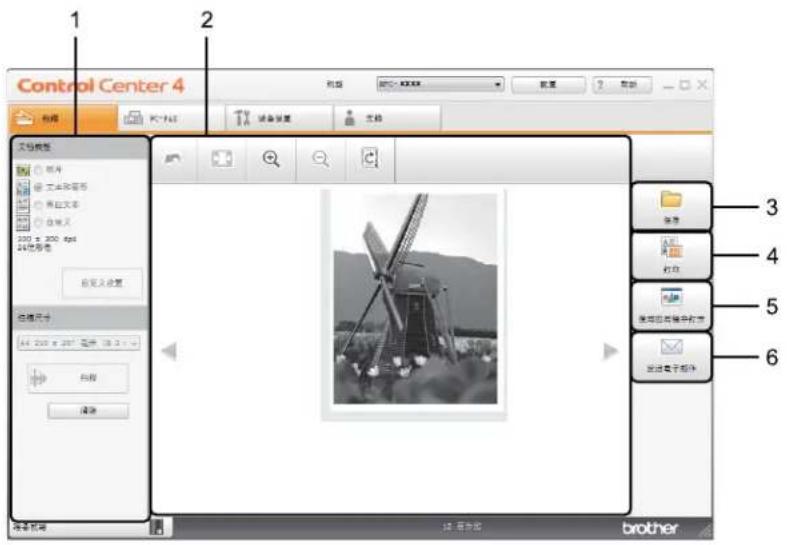The width and height of the screenshot is (787, 545).
Task: Go to the Support tab
Action: click(x=387, y=118)
